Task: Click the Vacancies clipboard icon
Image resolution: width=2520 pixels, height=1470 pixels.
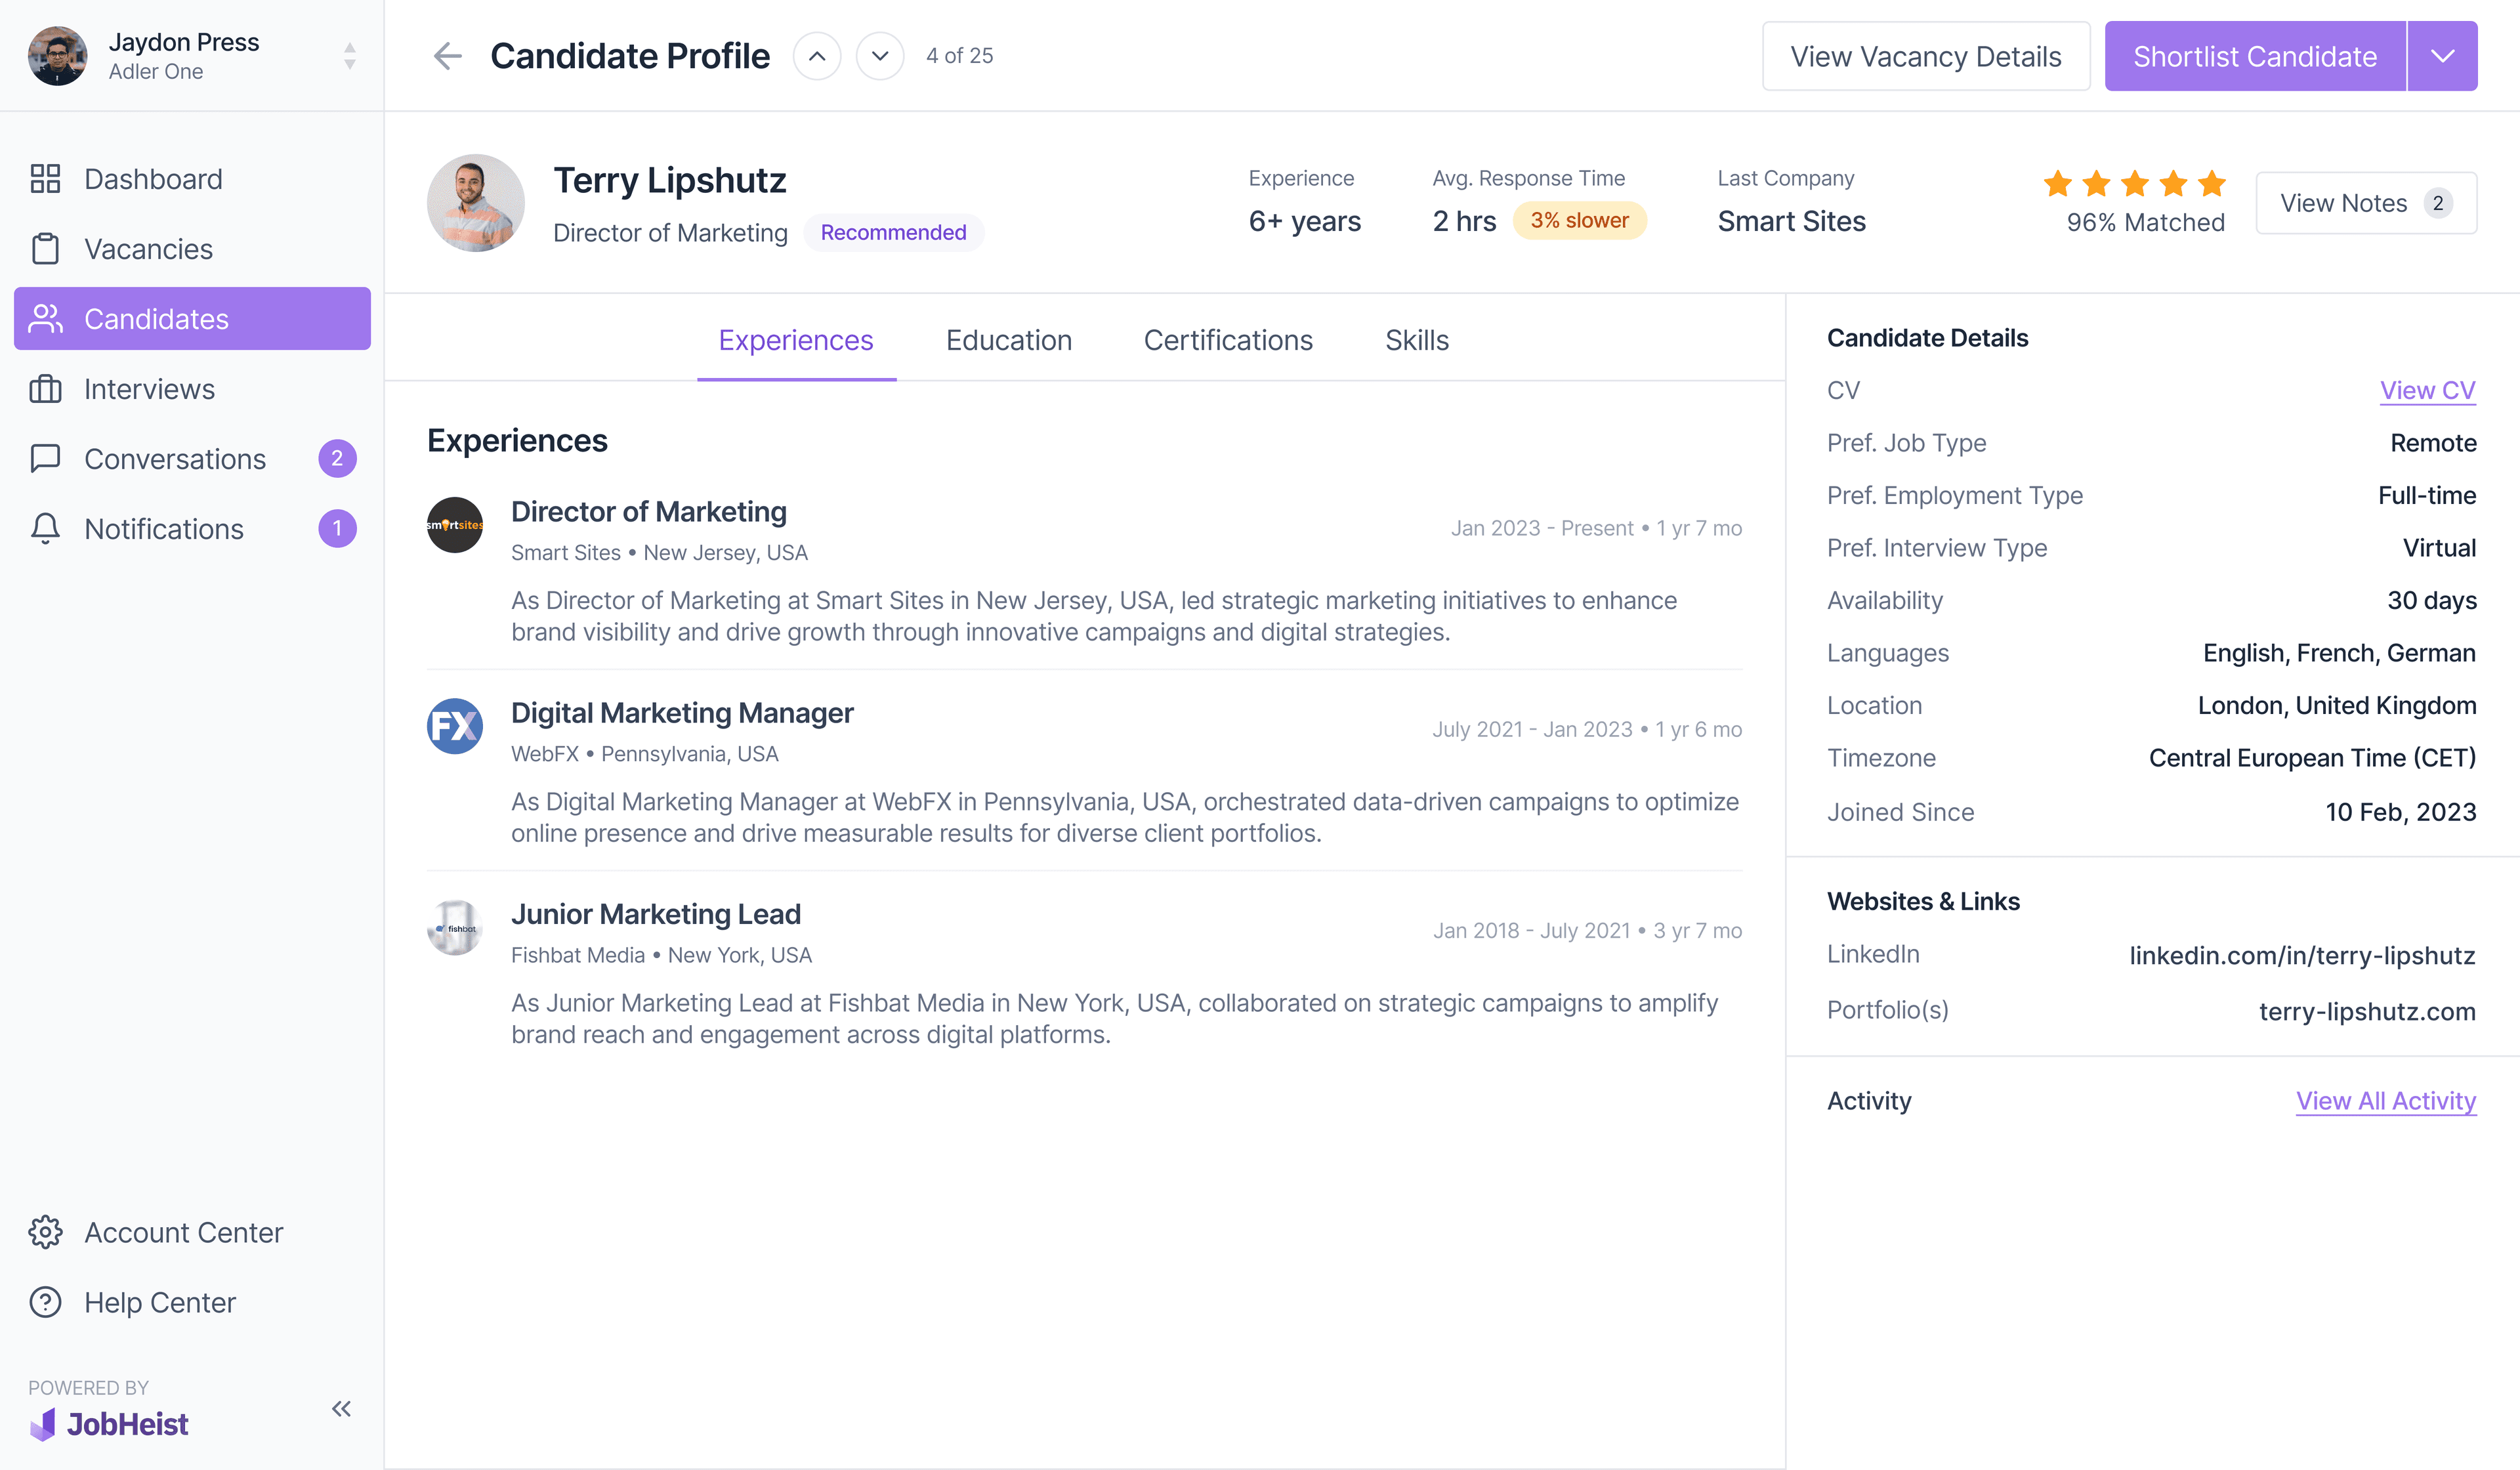Action: (x=45, y=249)
